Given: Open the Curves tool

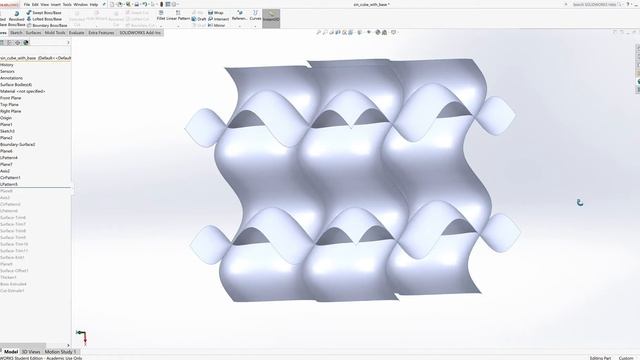Looking at the screenshot, I should click(x=255, y=16).
